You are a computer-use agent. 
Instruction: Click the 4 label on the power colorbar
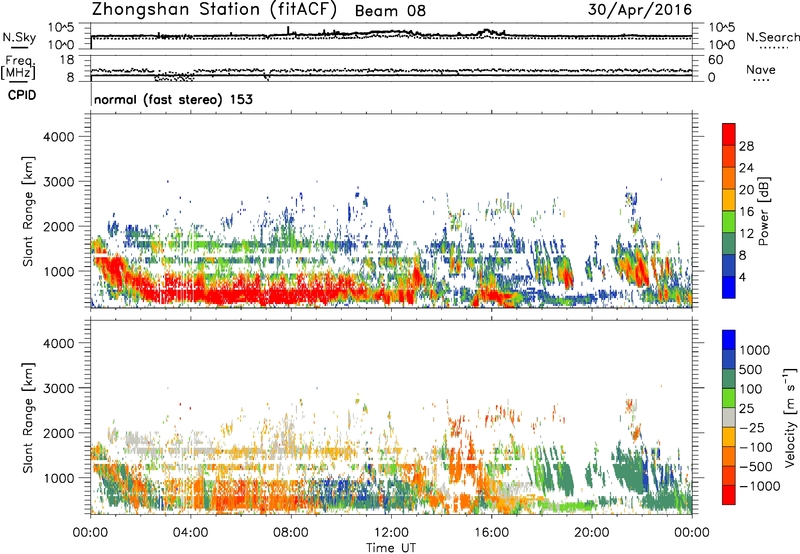(743, 277)
